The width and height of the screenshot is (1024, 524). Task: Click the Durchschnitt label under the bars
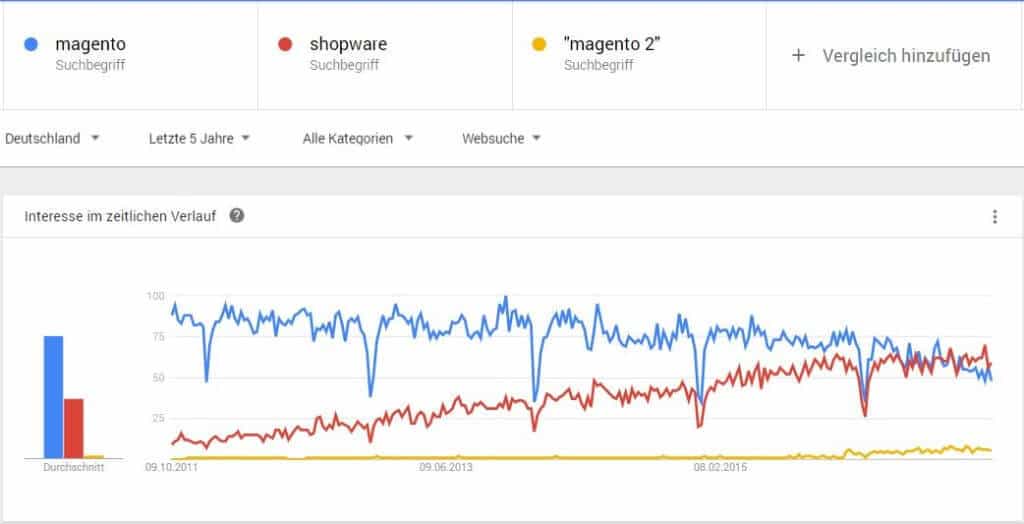point(73,467)
